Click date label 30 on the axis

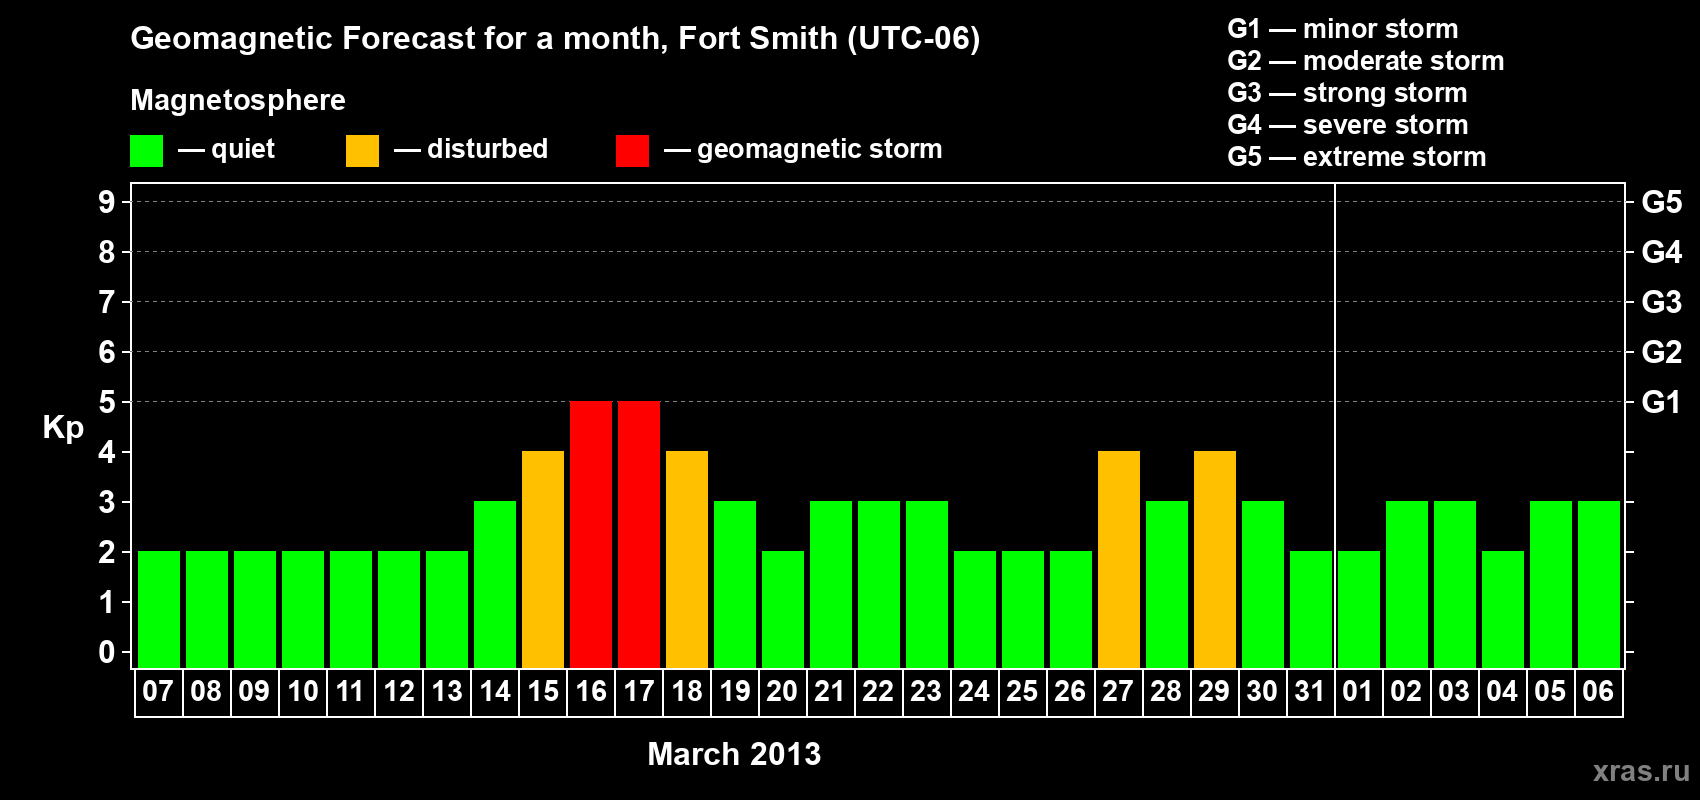tap(1262, 691)
